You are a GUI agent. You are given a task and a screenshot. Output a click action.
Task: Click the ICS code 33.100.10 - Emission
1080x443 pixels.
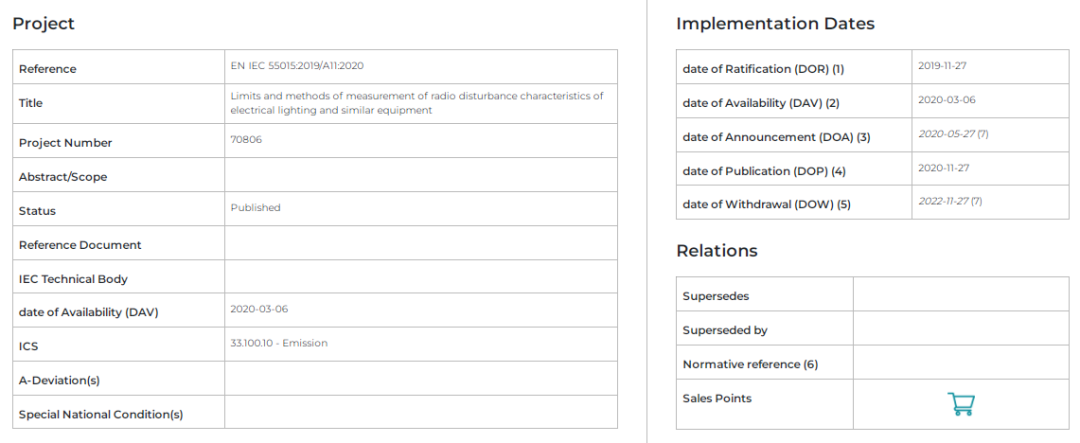click(278, 343)
